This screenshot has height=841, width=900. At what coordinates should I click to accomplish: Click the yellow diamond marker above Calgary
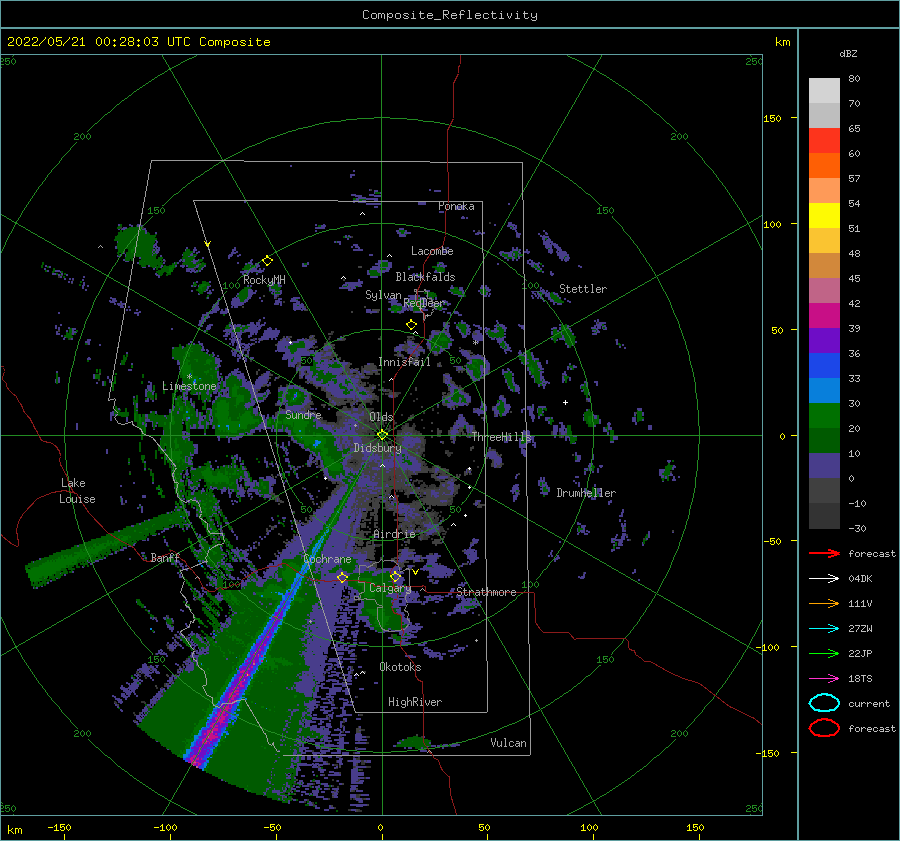tap(395, 576)
